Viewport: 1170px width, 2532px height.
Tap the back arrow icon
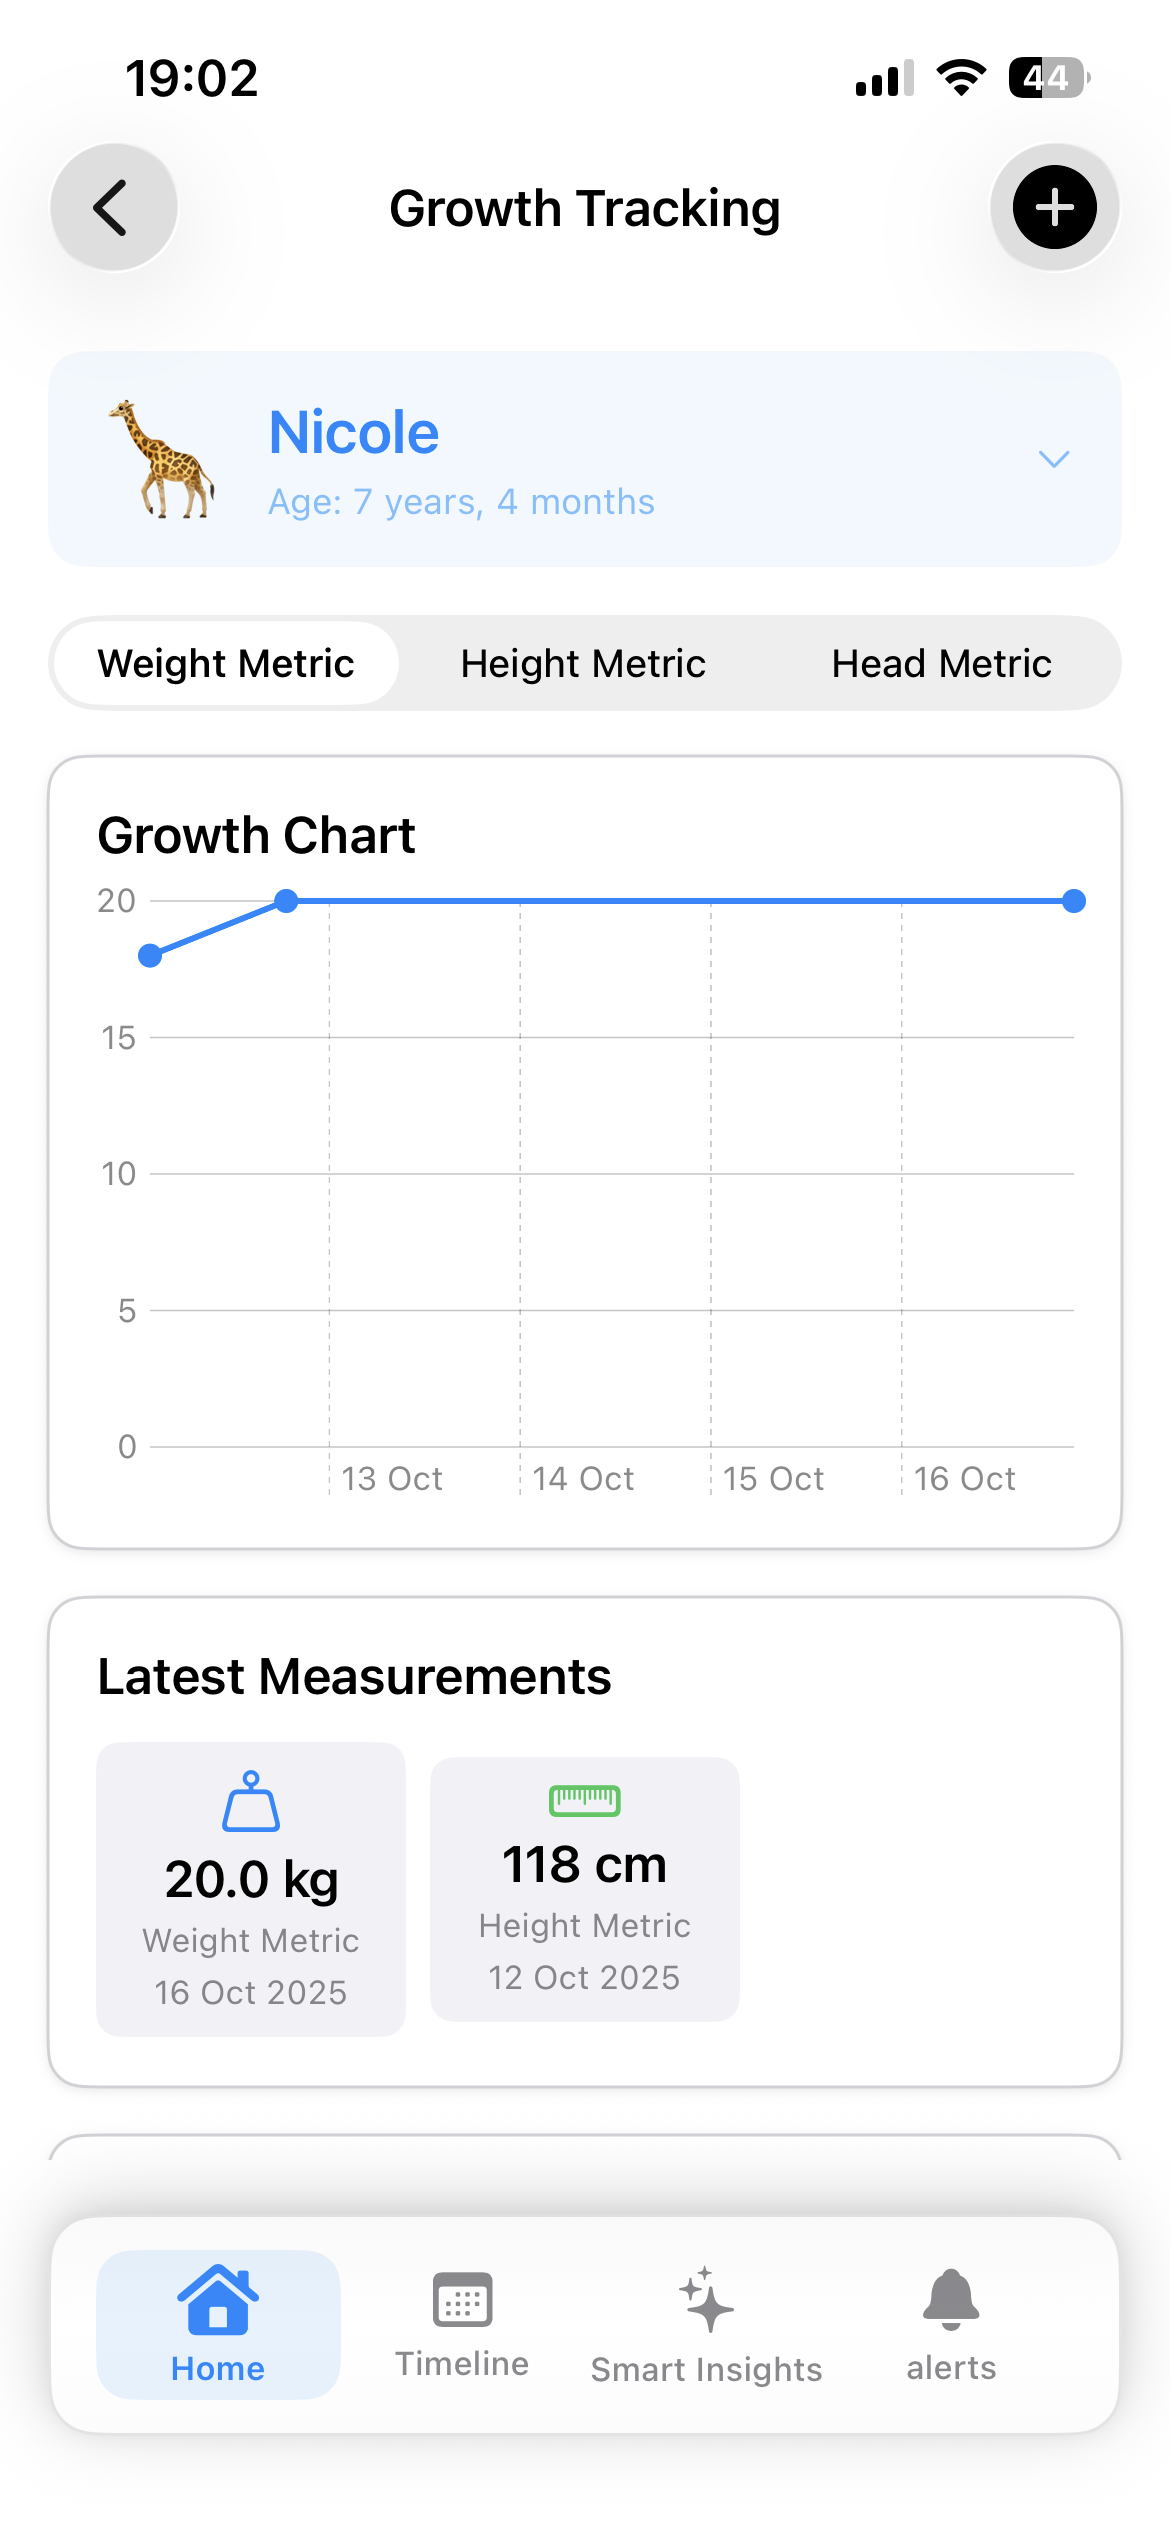[x=113, y=207]
